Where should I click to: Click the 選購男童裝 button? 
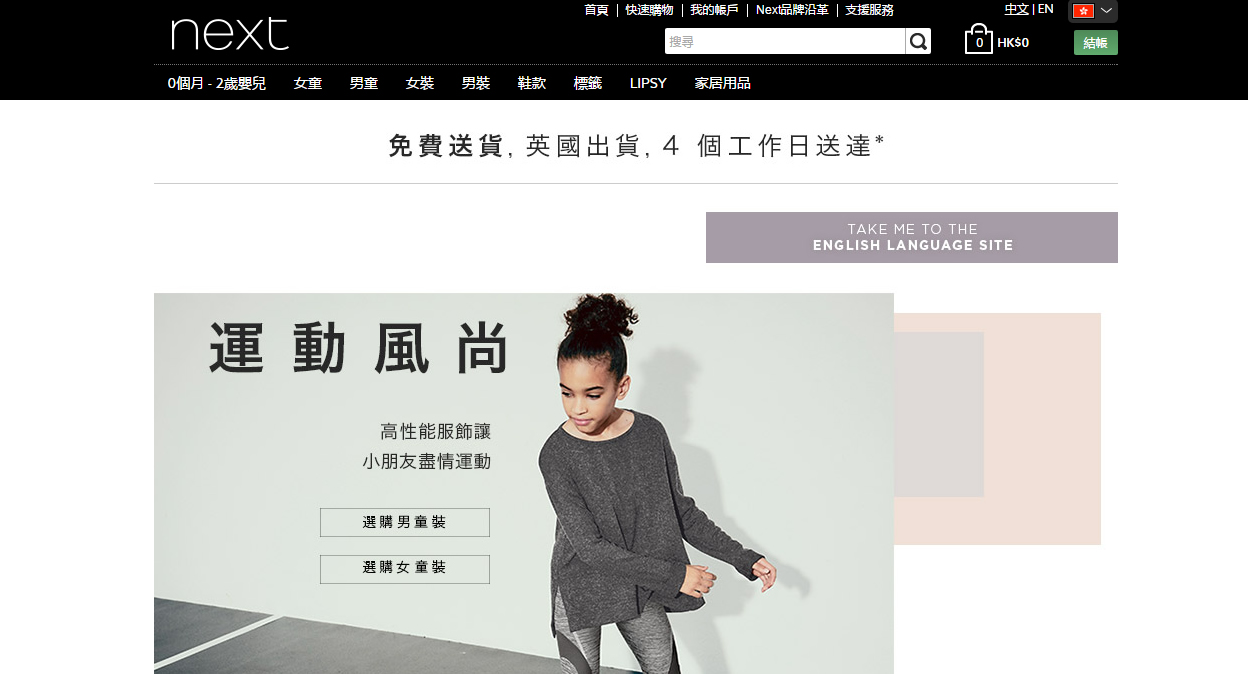click(x=405, y=523)
